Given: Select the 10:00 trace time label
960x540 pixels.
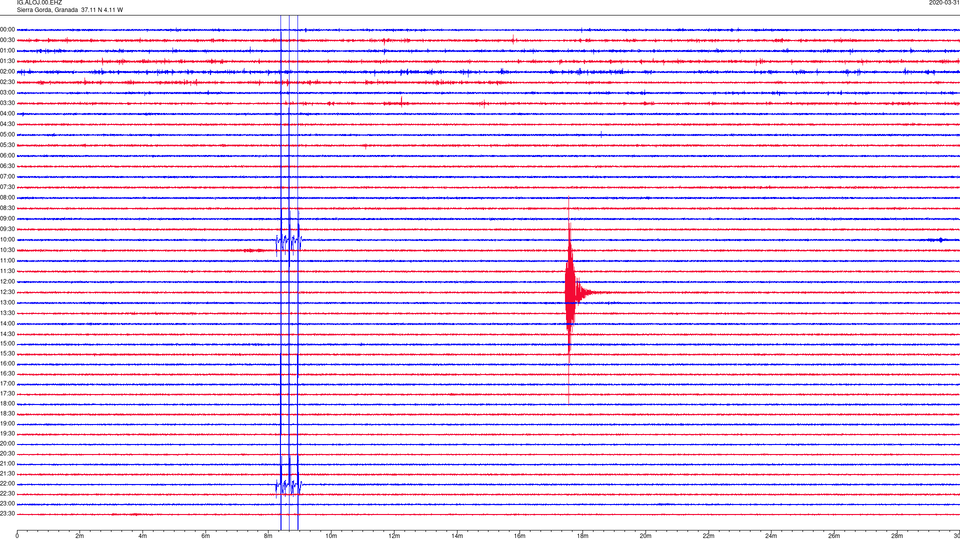Looking at the screenshot, I should [x=7, y=240].
